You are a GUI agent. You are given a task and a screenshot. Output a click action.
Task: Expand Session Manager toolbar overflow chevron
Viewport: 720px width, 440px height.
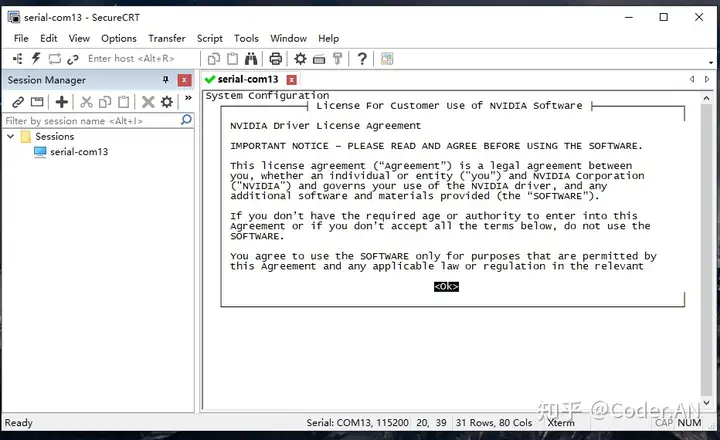(x=188, y=98)
